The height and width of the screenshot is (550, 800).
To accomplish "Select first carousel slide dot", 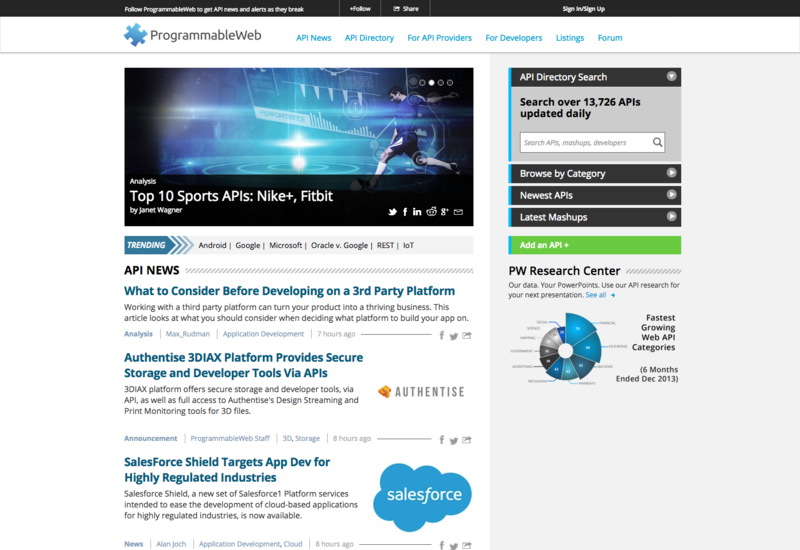I will tap(422, 83).
